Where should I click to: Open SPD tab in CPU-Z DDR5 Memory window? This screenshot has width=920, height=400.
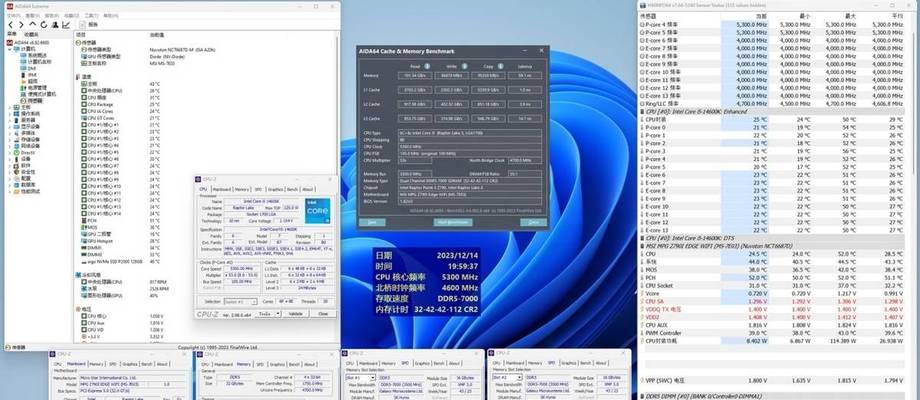pos(259,364)
